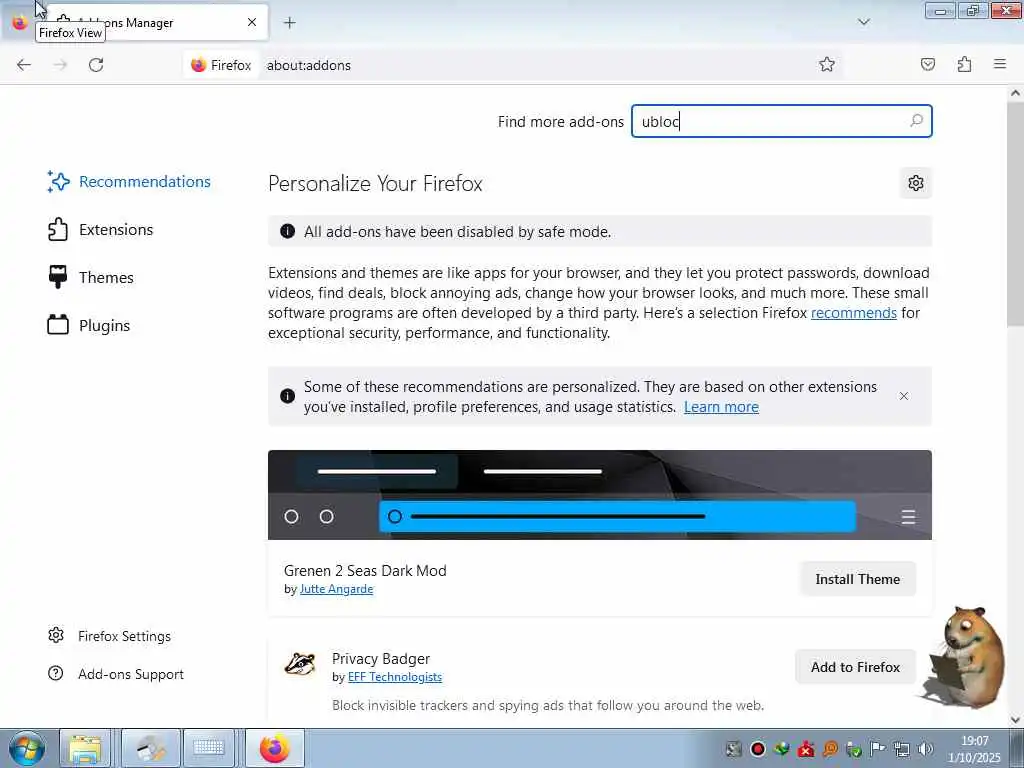Open Firefox Settings from the sidebar
The image size is (1024, 768).
110,636
